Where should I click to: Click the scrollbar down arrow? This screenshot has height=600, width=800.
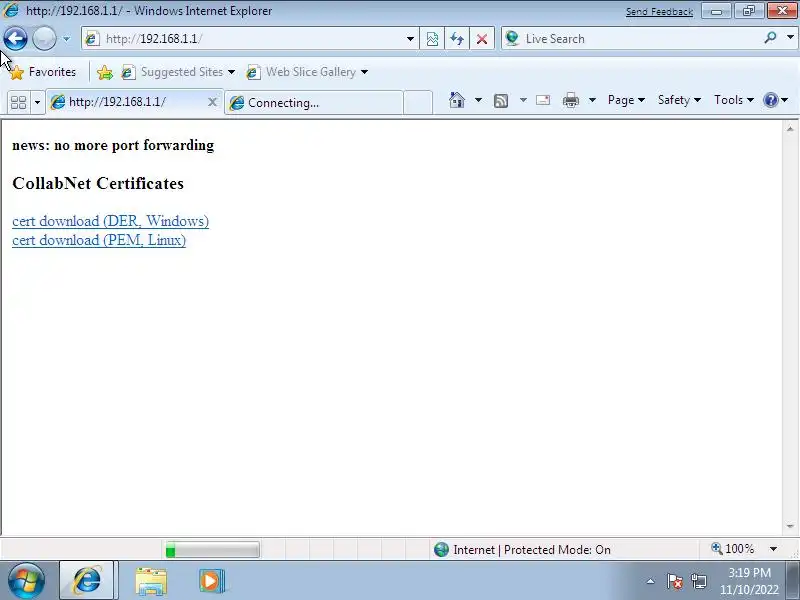790,526
